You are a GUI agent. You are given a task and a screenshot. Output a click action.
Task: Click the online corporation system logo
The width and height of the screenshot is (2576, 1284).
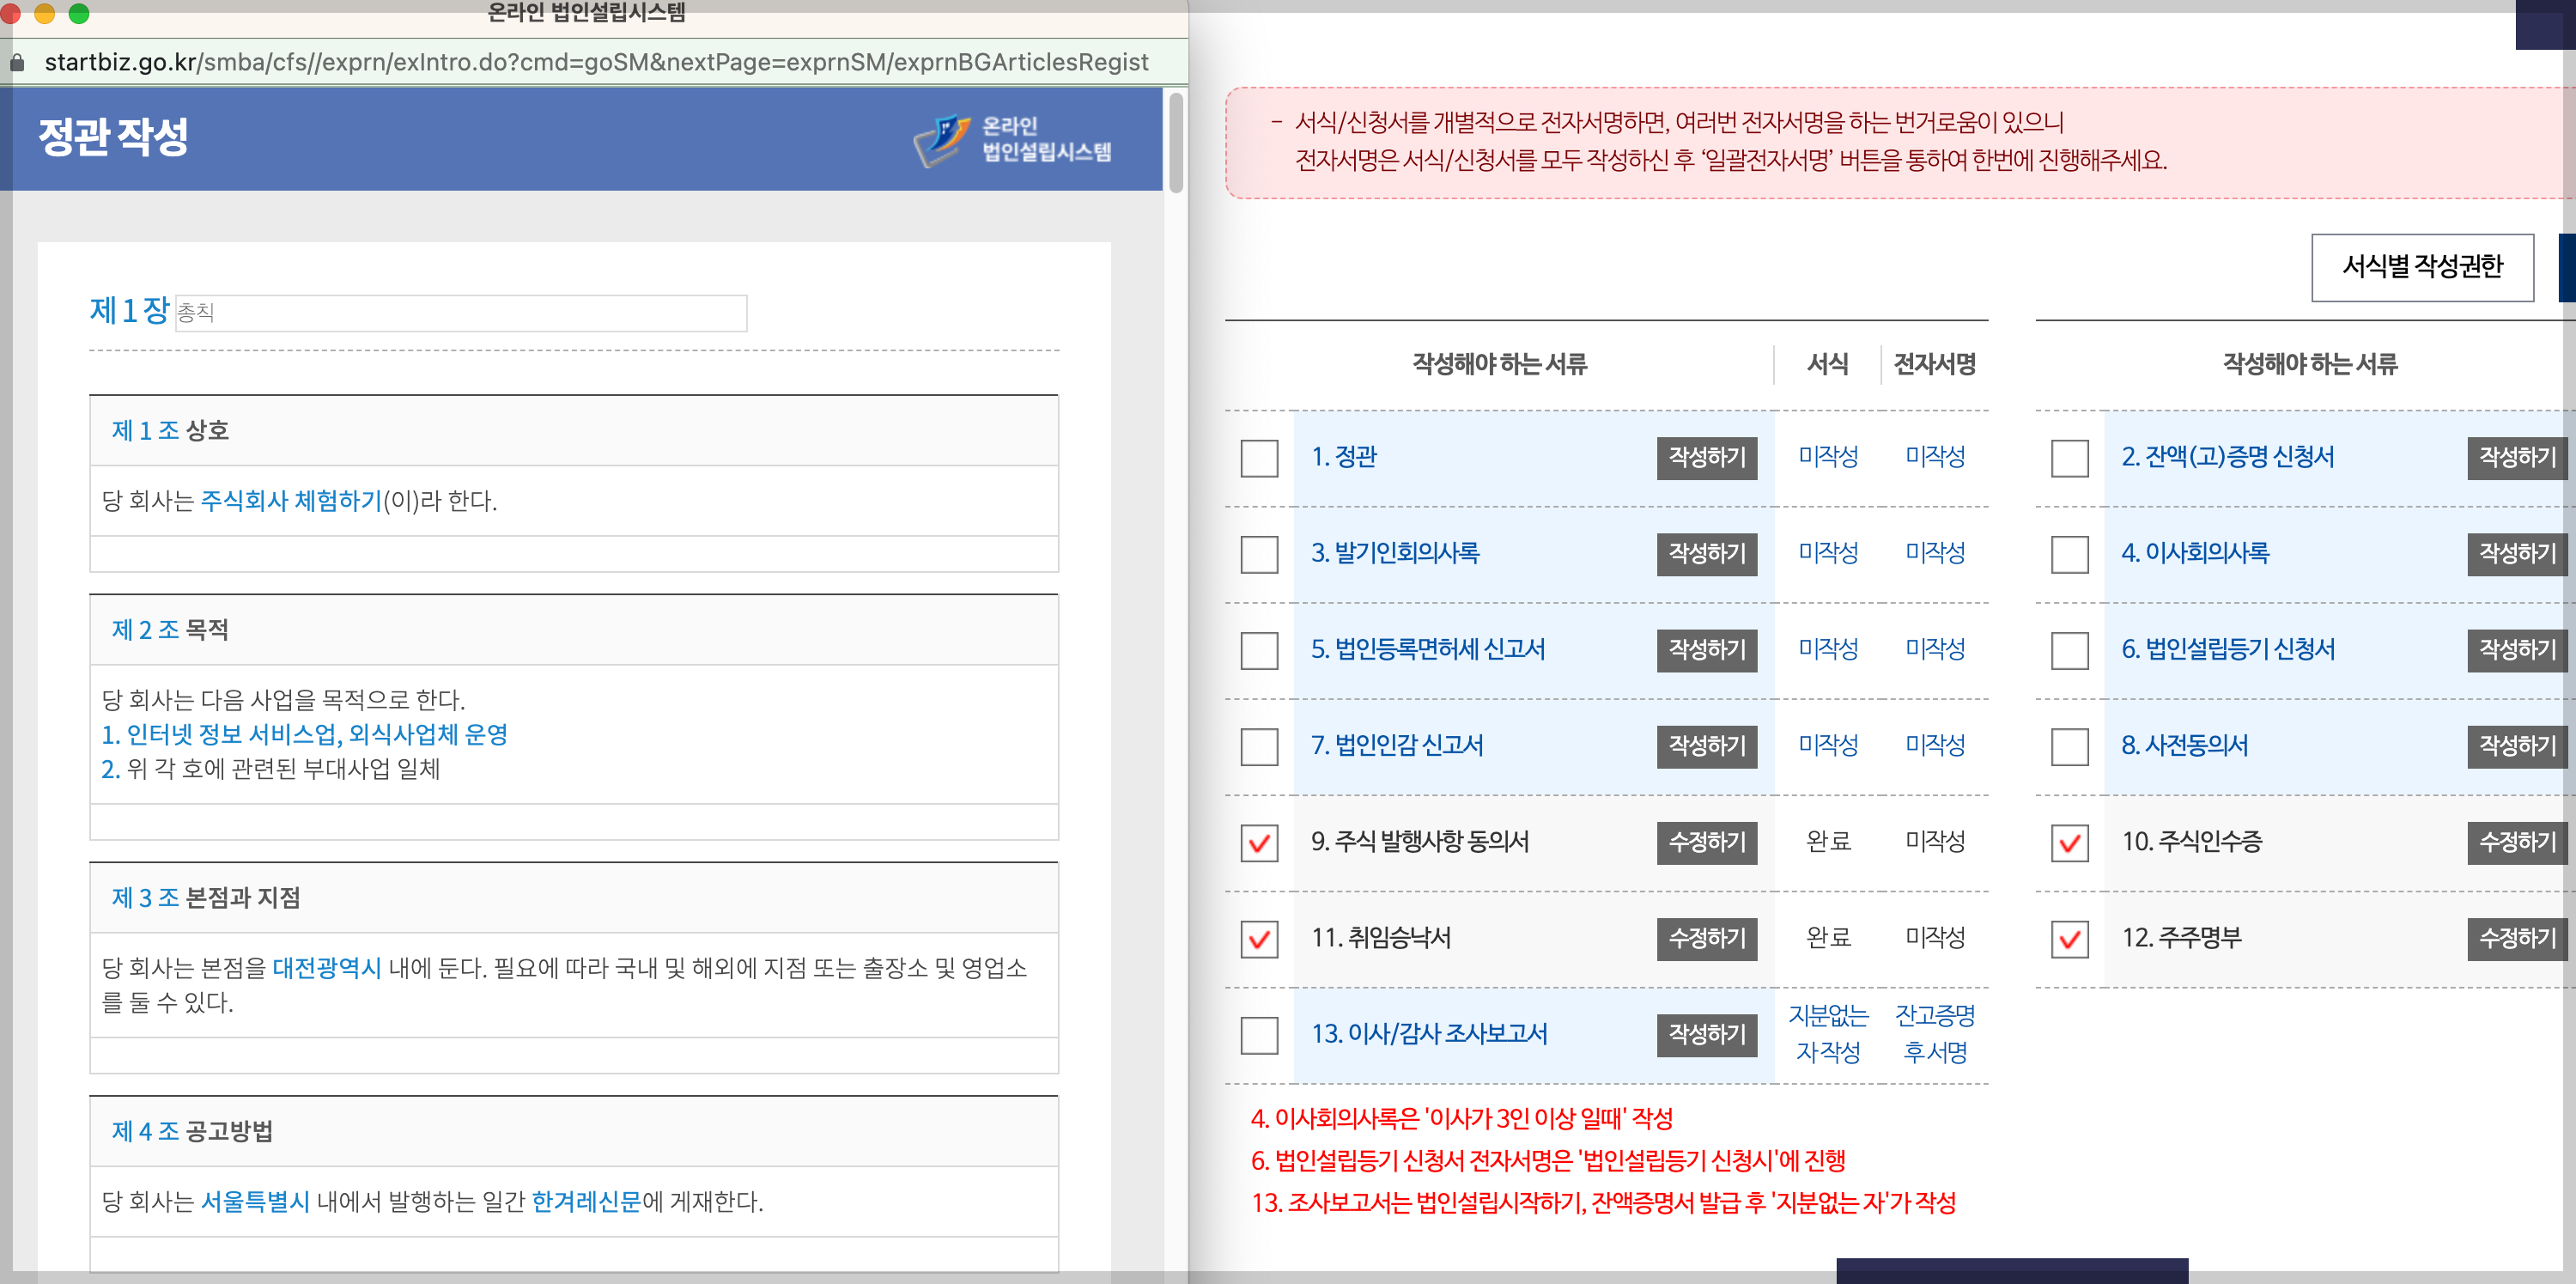(1012, 140)
